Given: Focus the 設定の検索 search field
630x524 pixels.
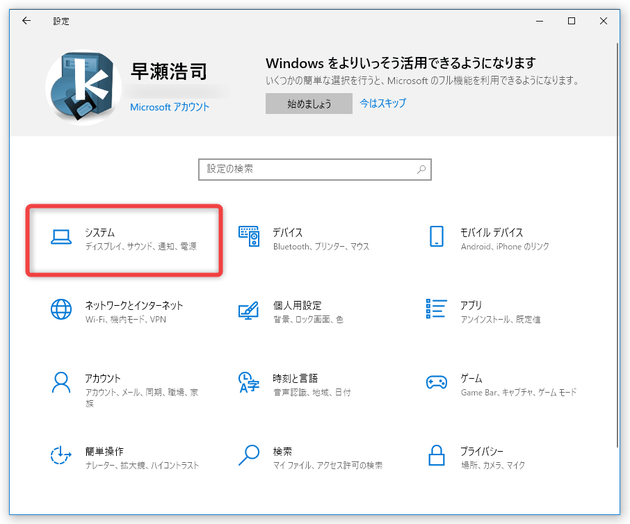Looking at the screenshot, I should [x=315, y=170].
